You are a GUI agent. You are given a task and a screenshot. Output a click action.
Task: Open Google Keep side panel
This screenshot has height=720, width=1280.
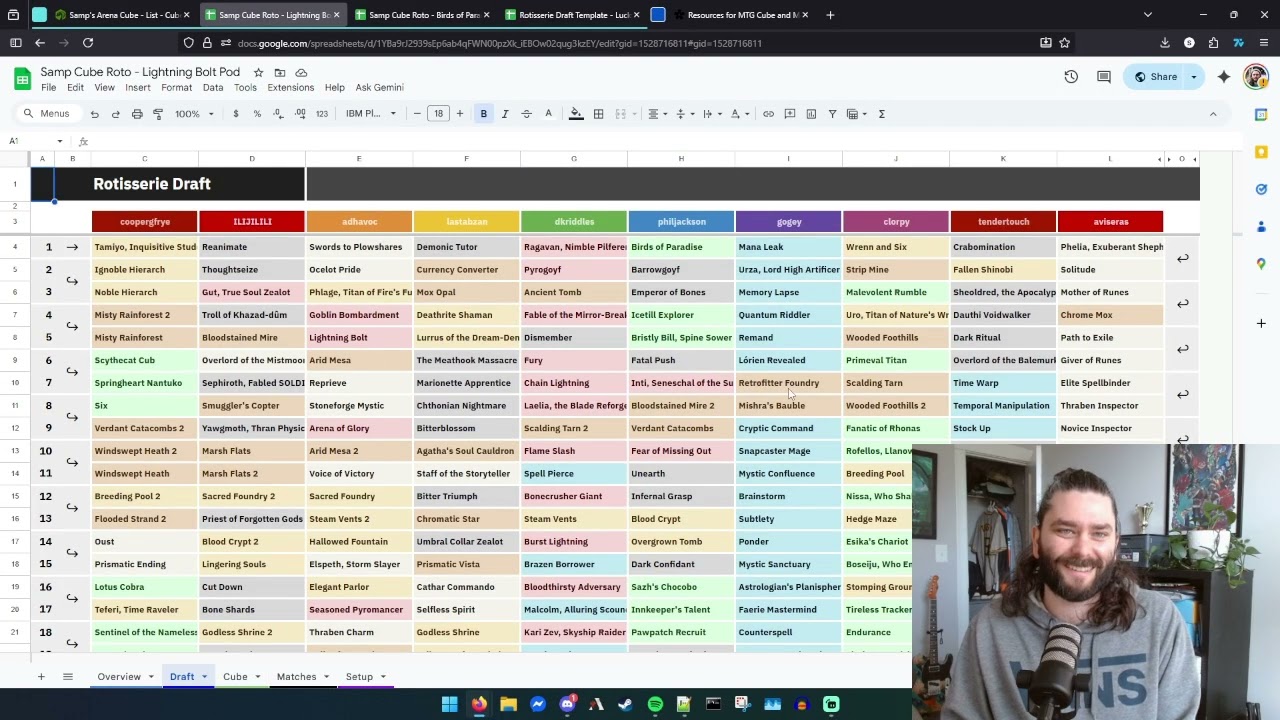(1261, 152)
